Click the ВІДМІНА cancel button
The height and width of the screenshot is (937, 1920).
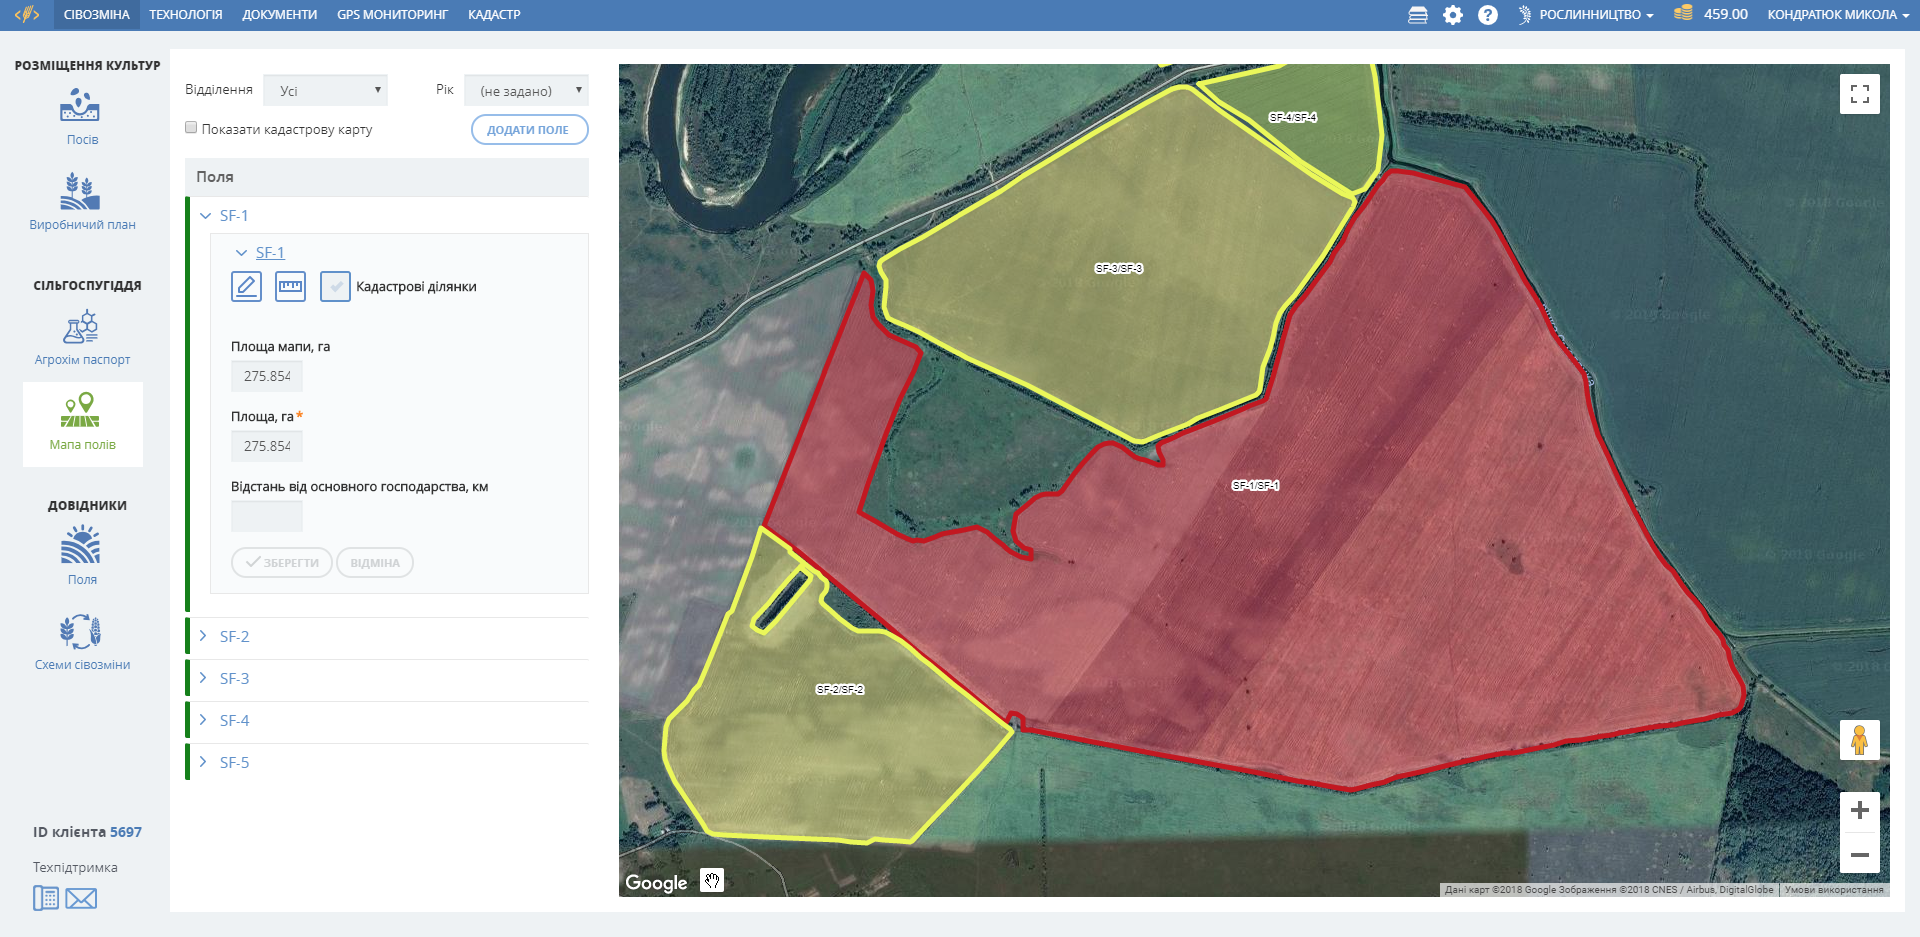375,563
